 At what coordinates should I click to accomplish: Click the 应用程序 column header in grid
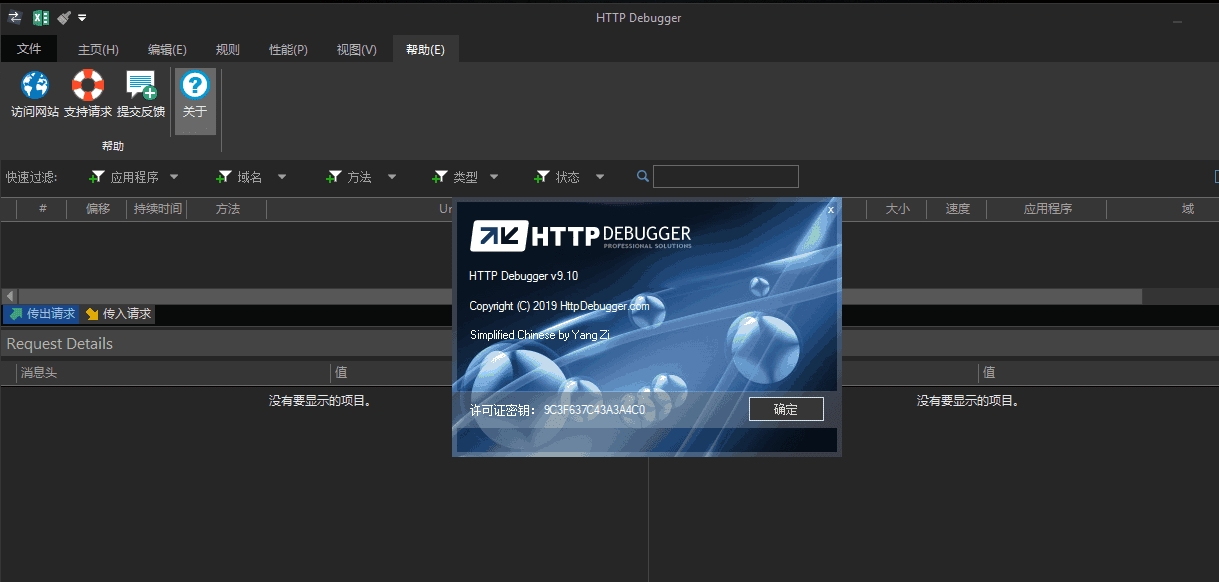pyautogui.click(x=1047, y=209)
